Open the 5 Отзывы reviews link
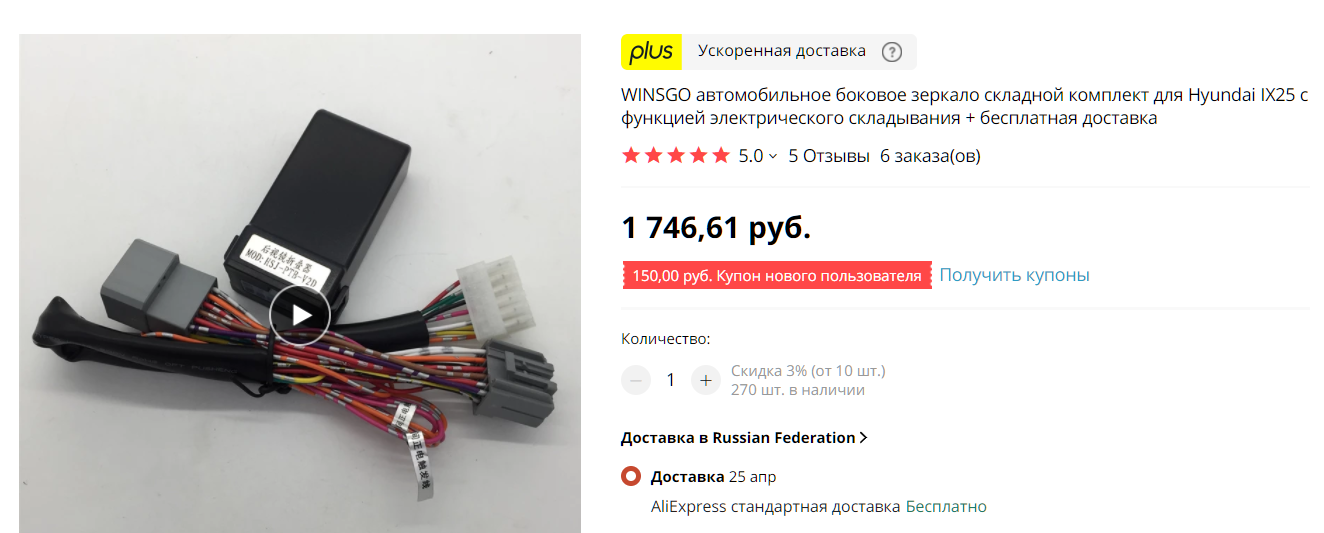 (x=829, y=156)
